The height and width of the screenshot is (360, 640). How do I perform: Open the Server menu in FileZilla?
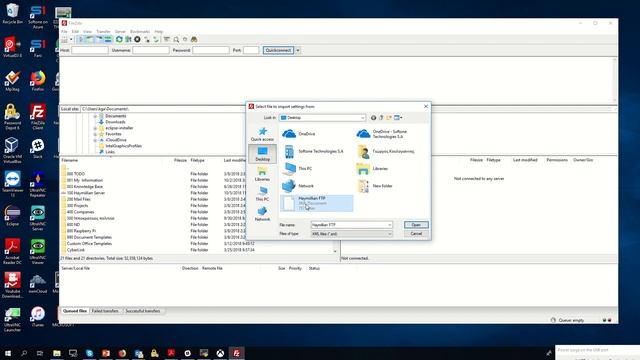120,31
